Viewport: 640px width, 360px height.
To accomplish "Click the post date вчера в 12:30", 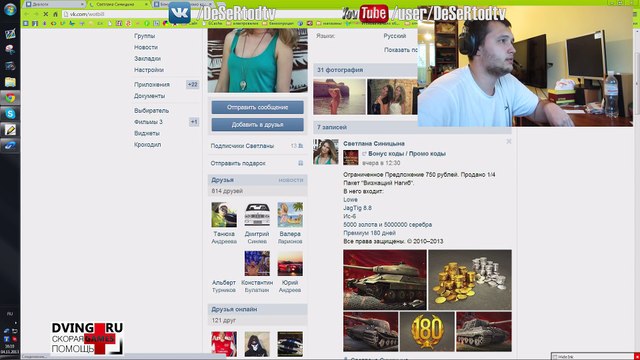I will [381, 163].
